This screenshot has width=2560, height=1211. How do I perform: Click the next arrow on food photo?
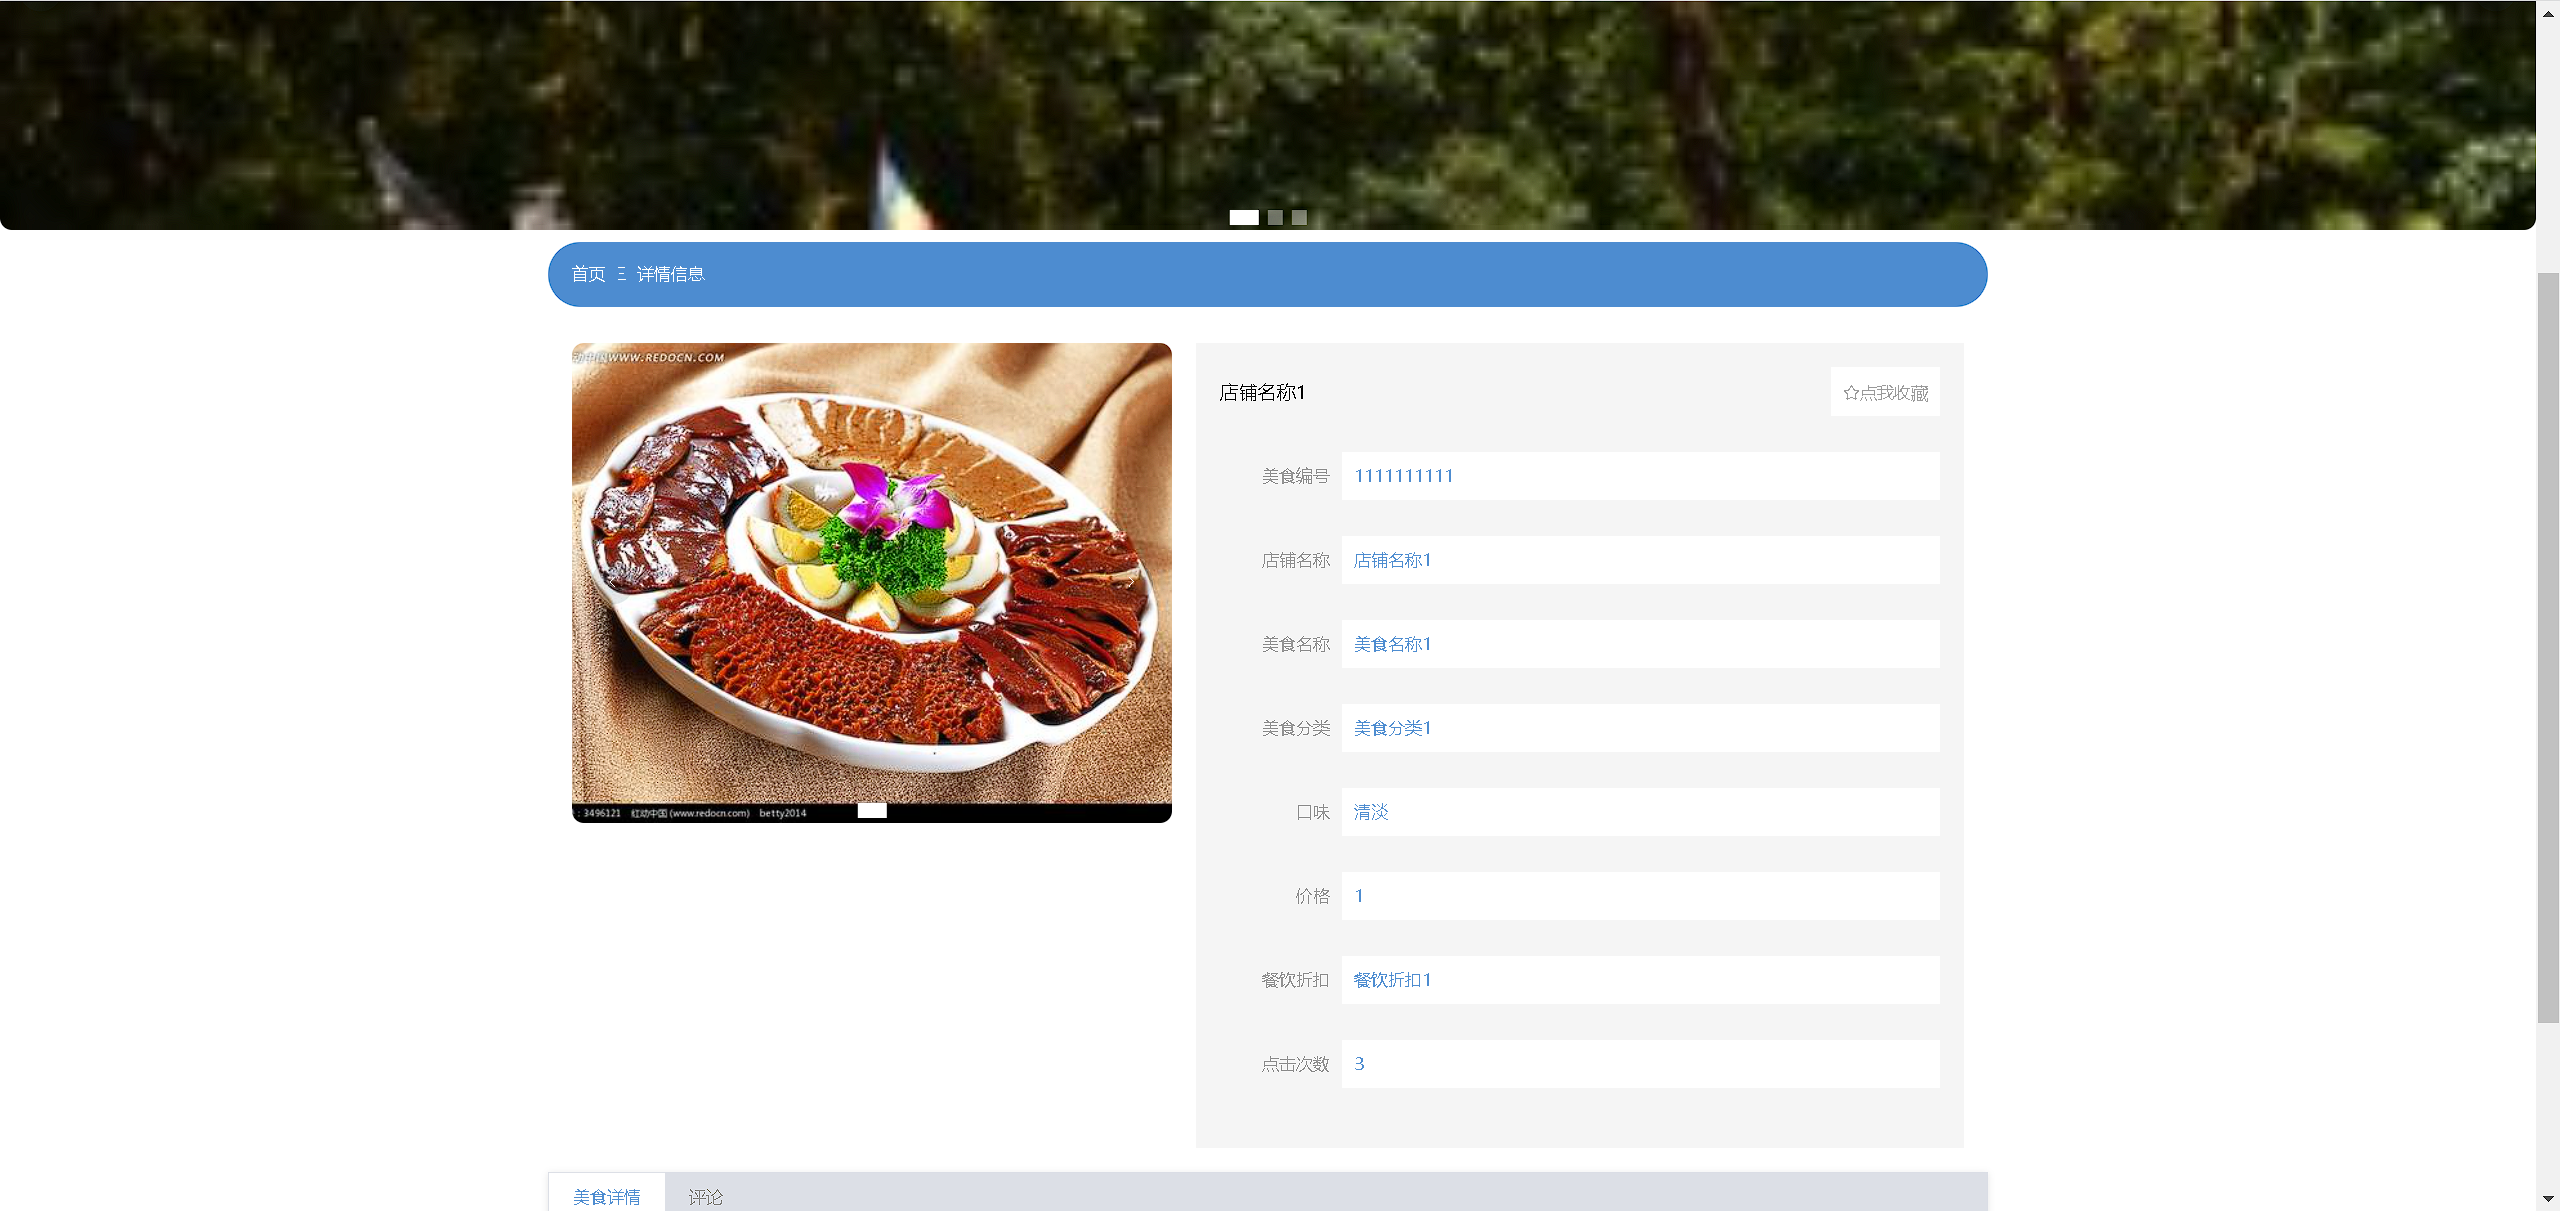(x=1131, y=582)
